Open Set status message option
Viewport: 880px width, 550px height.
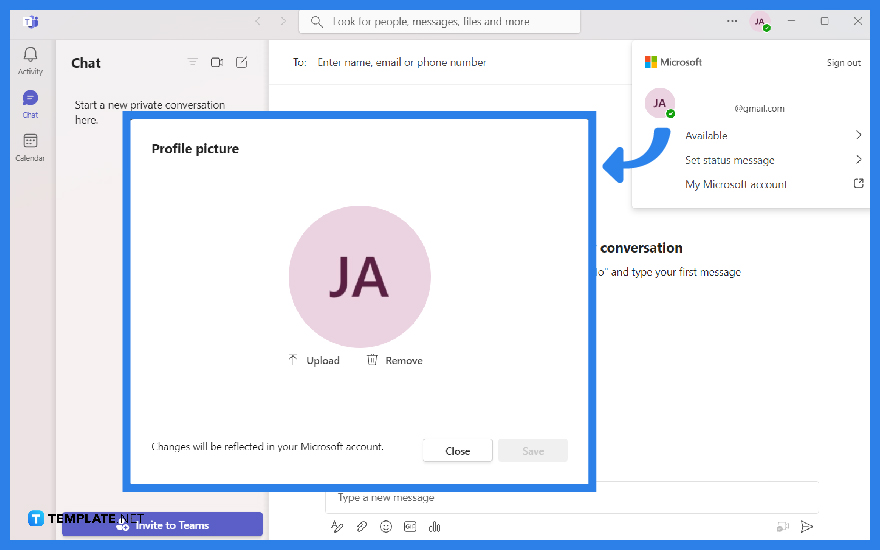point(773,160)
